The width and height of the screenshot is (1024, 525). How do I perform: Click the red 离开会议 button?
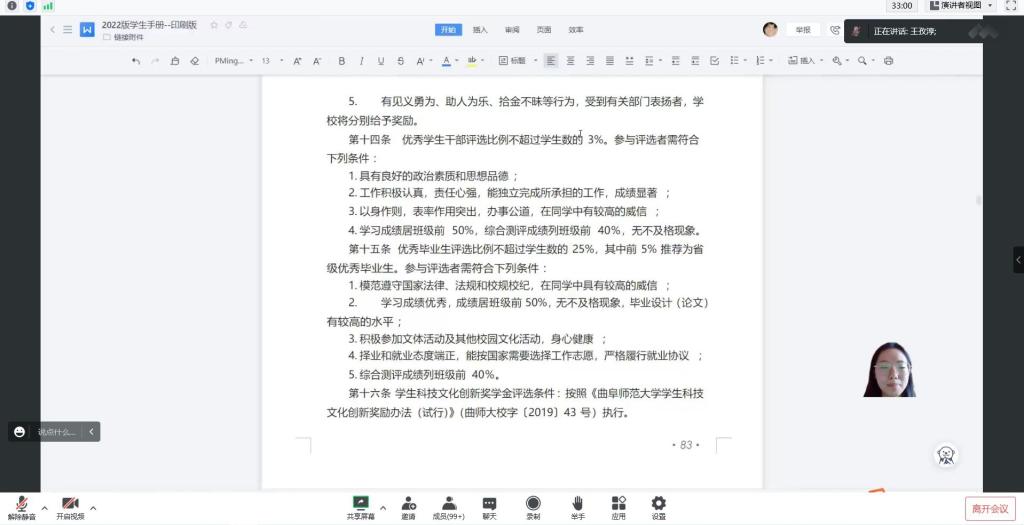click(990, 509)
